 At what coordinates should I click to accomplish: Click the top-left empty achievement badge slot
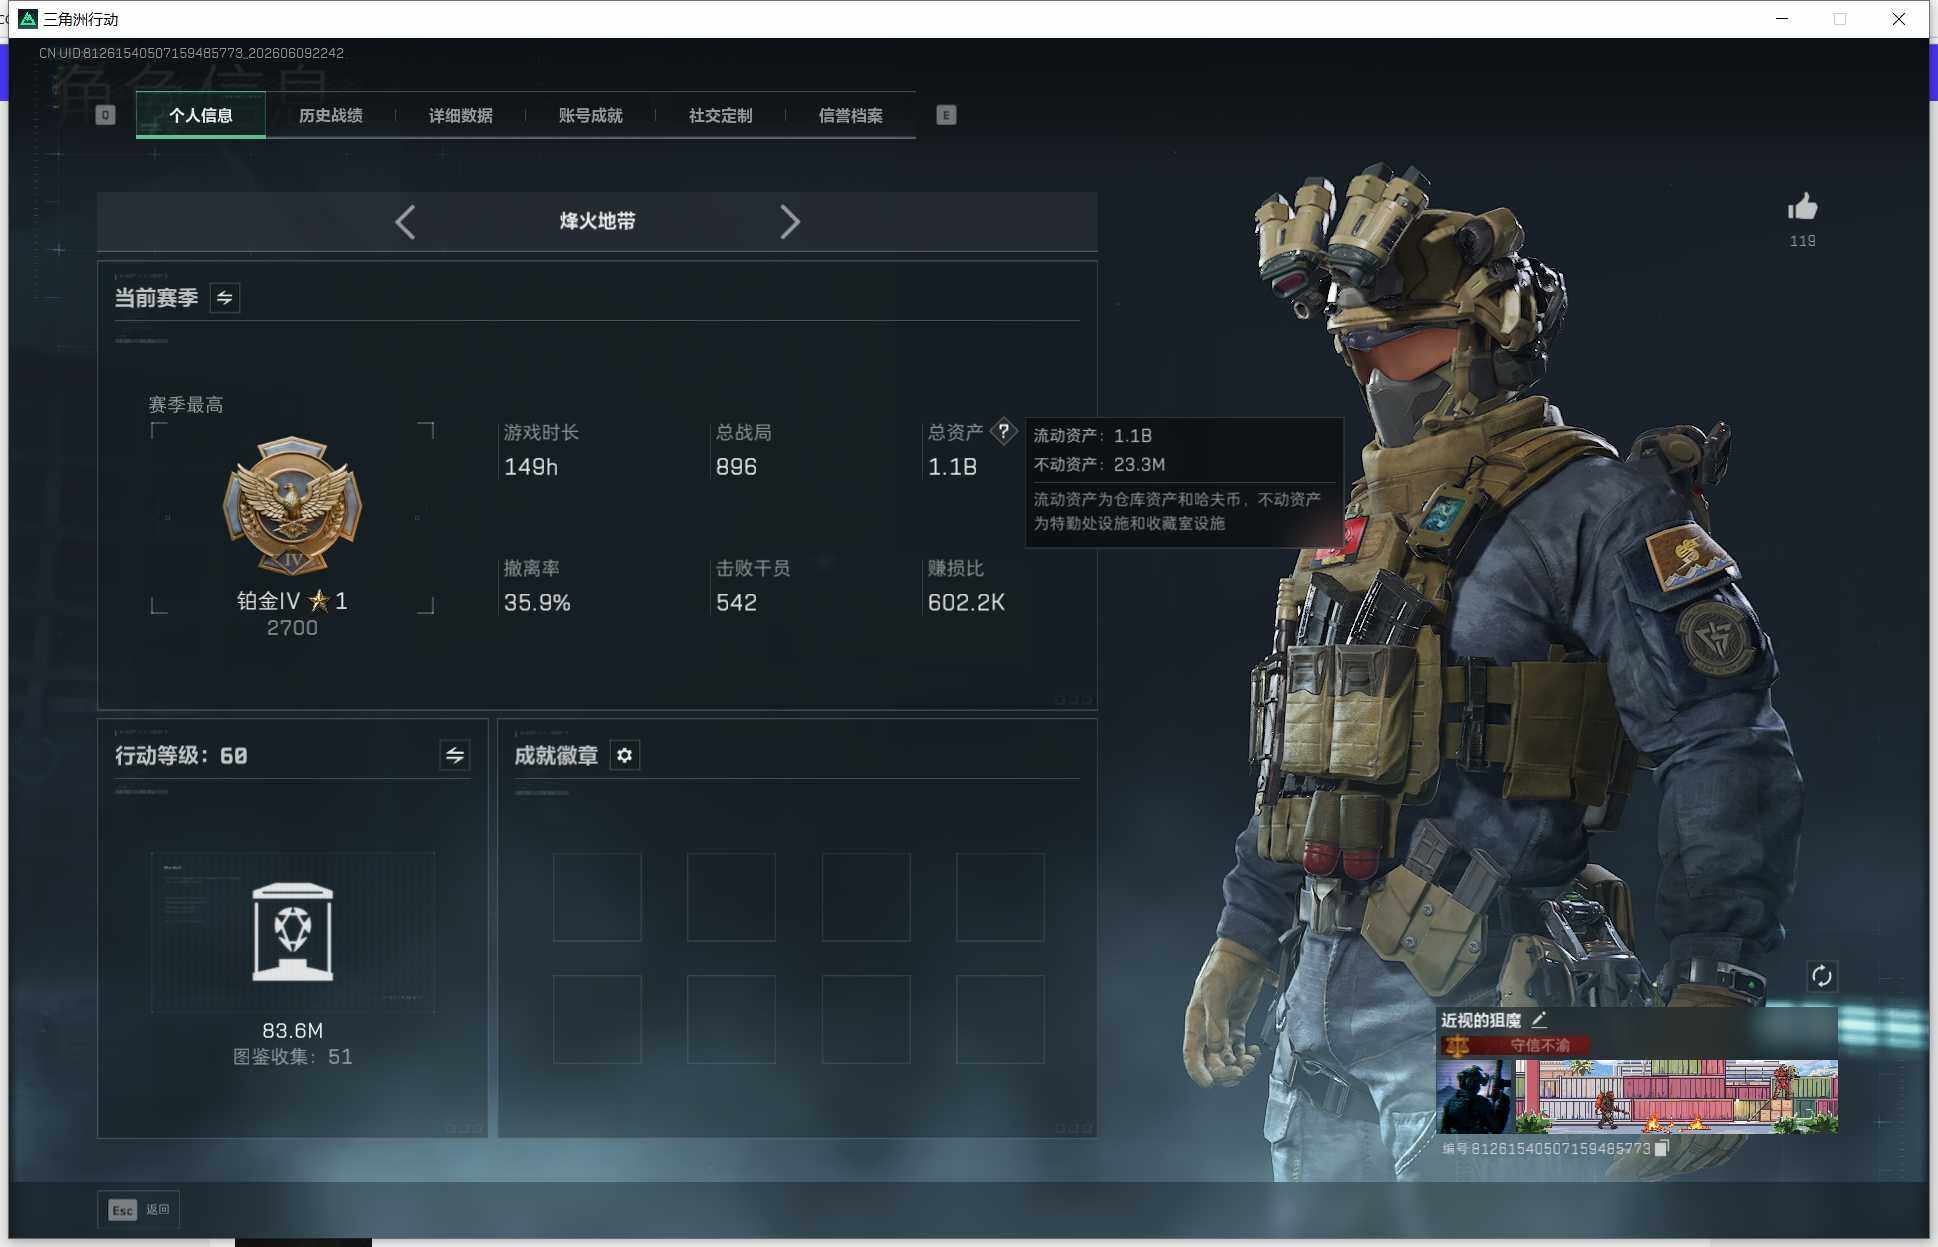(x=597, y=897)
